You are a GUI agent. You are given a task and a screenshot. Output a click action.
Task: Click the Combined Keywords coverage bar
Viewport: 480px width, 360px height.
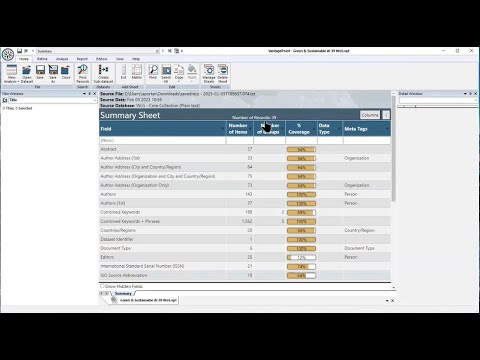coord(301,212)
